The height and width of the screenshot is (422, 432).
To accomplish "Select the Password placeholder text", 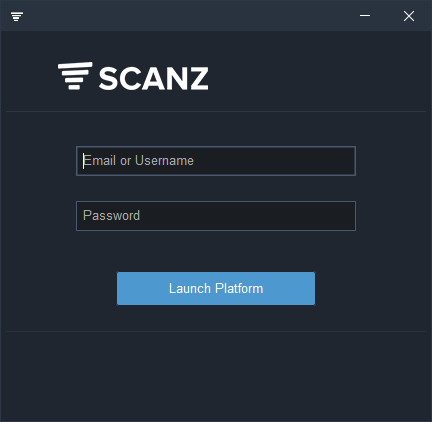I will [x=111, y=215].
